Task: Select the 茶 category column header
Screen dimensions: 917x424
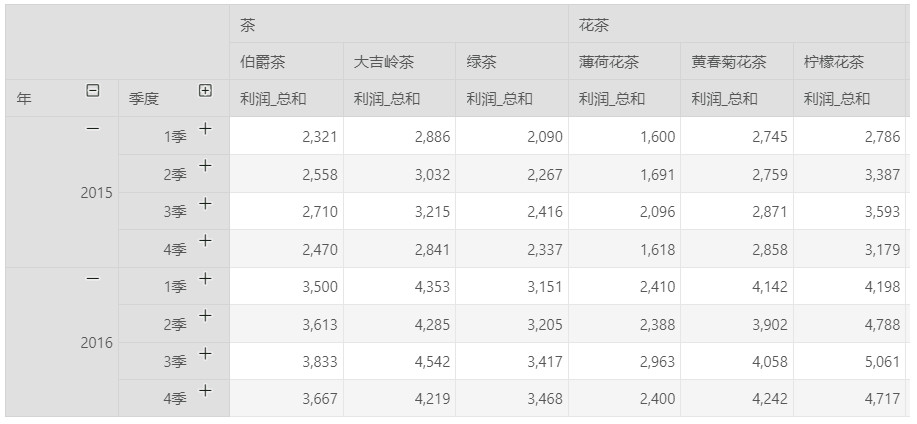Action: [x=399, y=25]
